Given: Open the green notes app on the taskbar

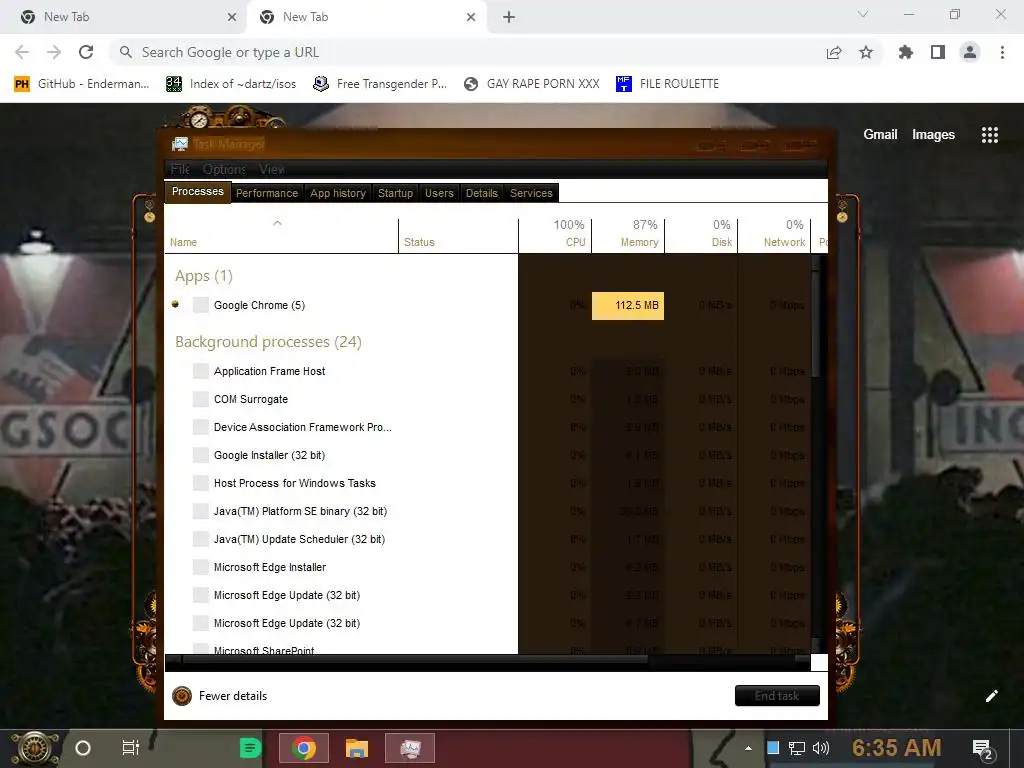Looking at the screenshot, I should (x=250, y=748).
